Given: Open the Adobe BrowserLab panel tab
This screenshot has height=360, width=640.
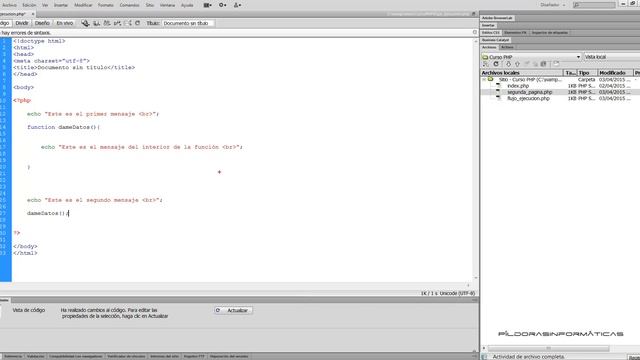Looking at the screenshot, I should [x=497, y=18].
